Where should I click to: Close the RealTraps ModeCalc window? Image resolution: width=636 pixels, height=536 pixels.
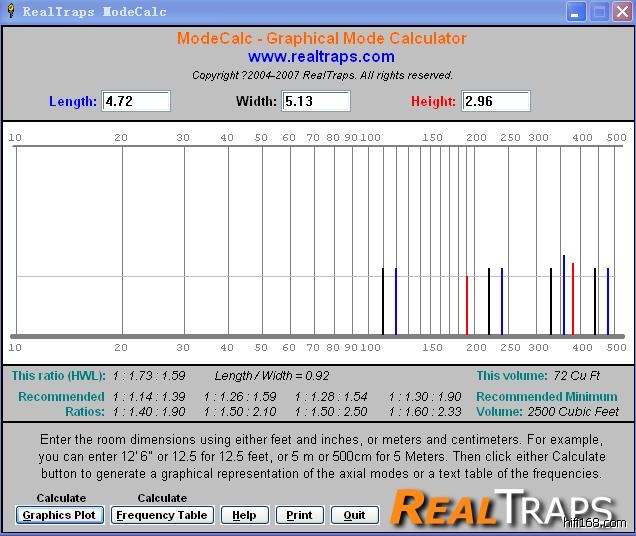pos(621,12)
